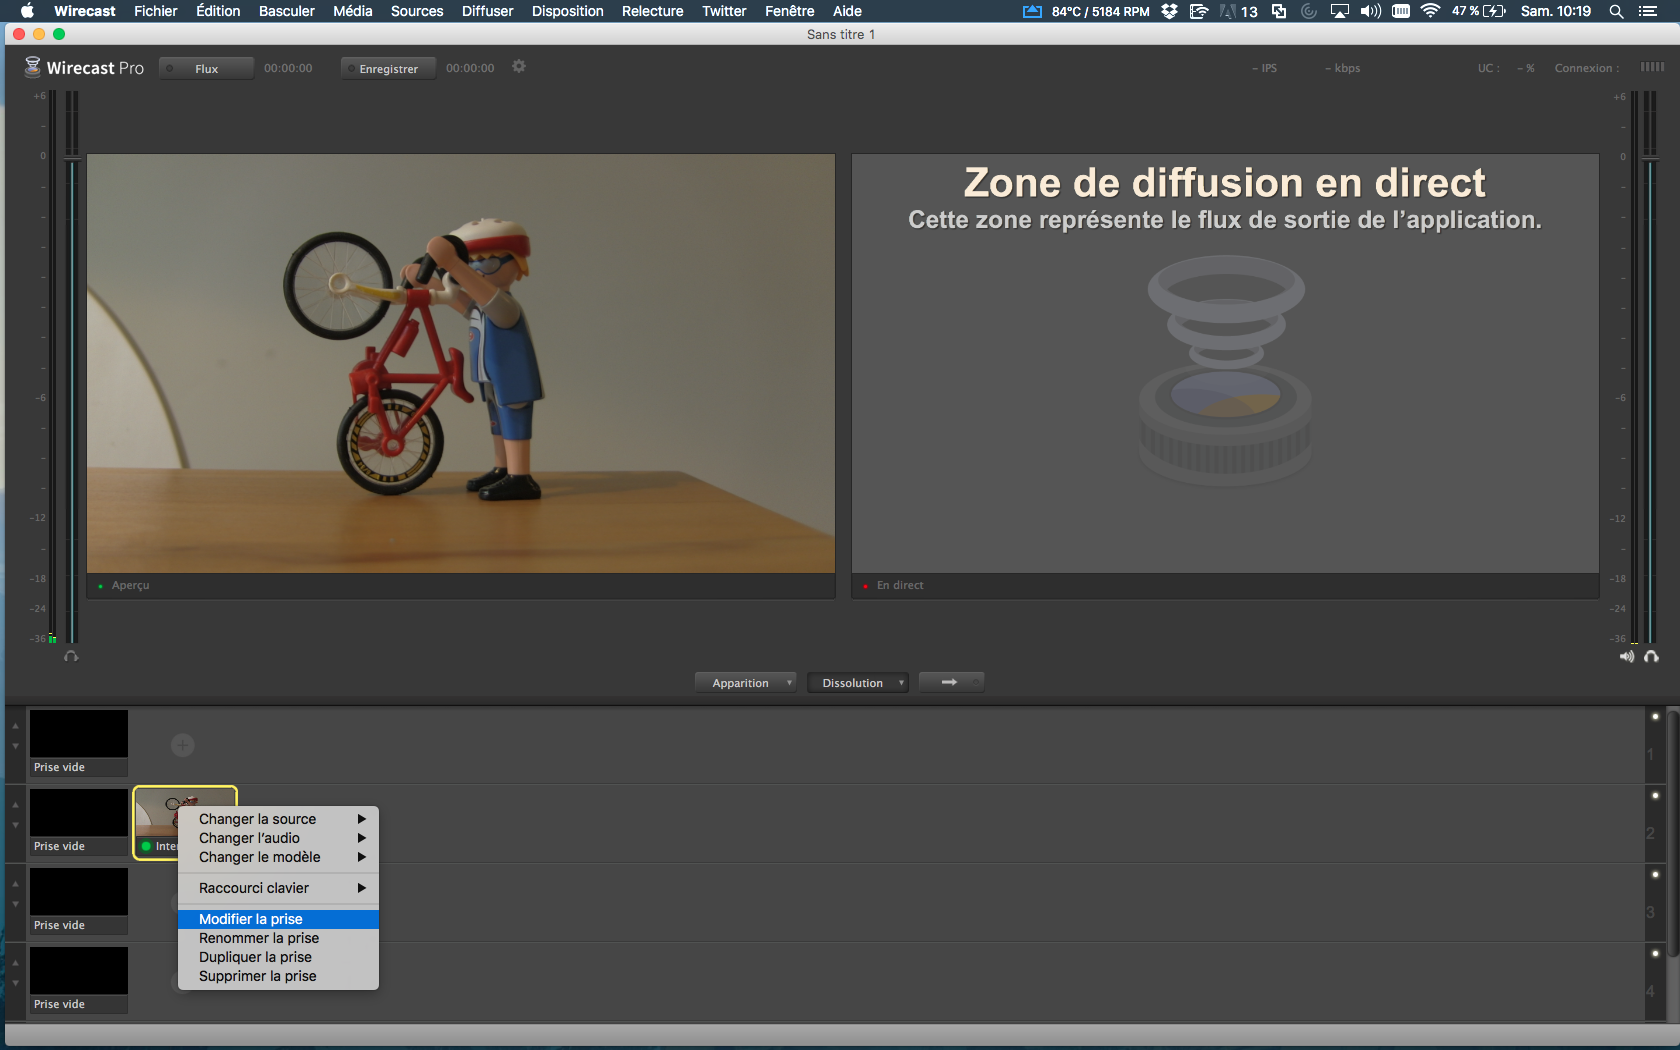Click the add shot plus icon in layer 1
1680x1050 pixels.
click(182, 745)
